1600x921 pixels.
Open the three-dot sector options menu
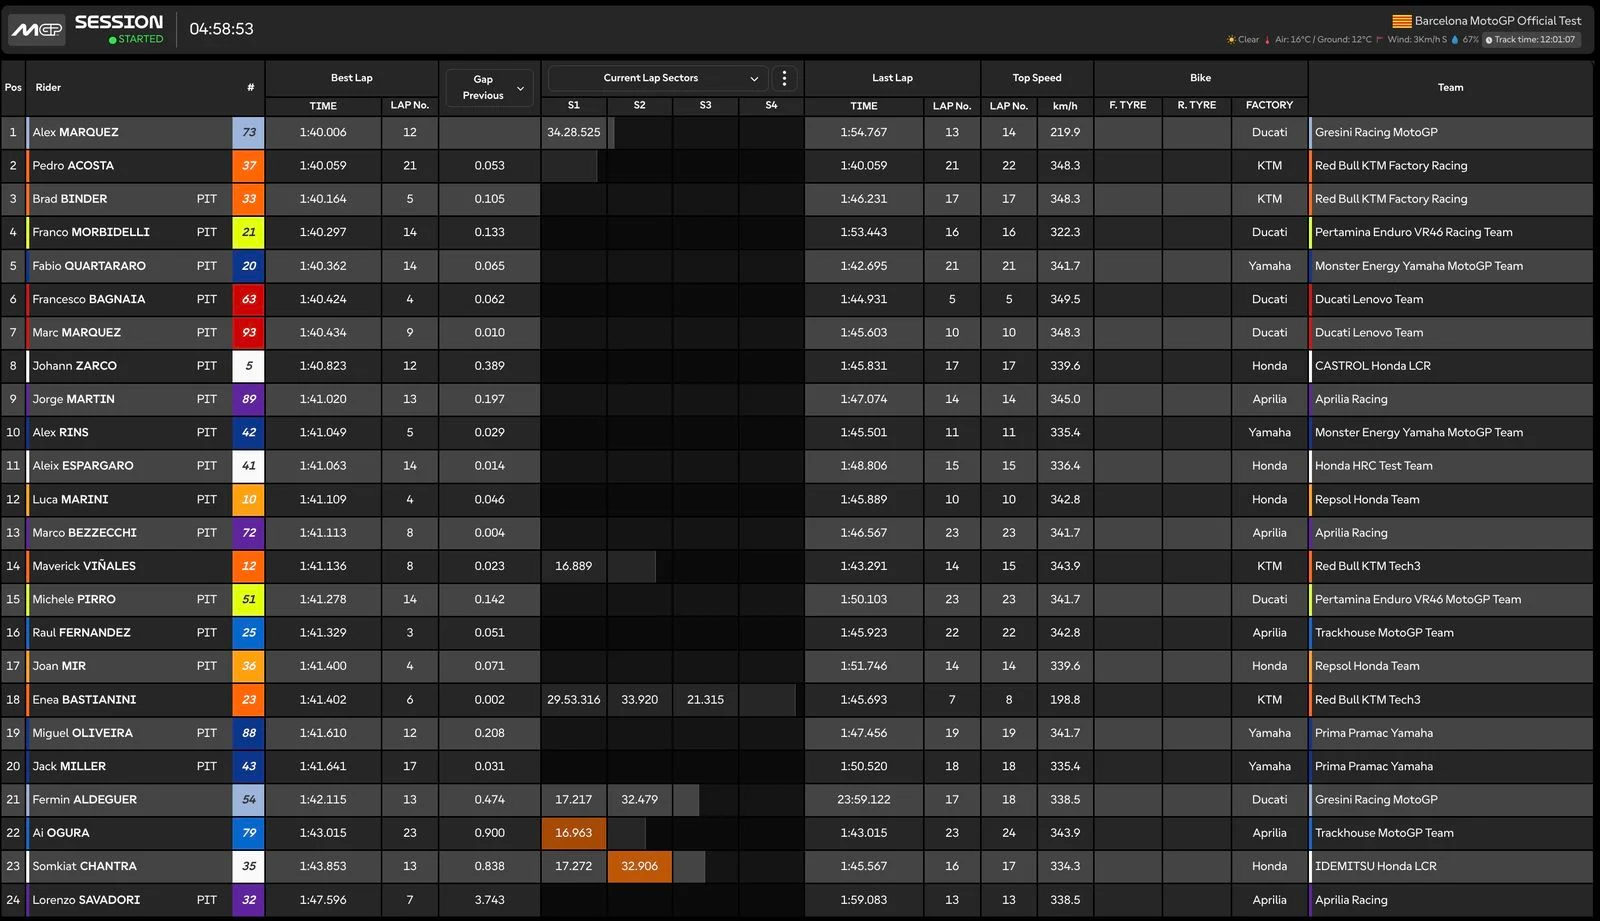785,78
